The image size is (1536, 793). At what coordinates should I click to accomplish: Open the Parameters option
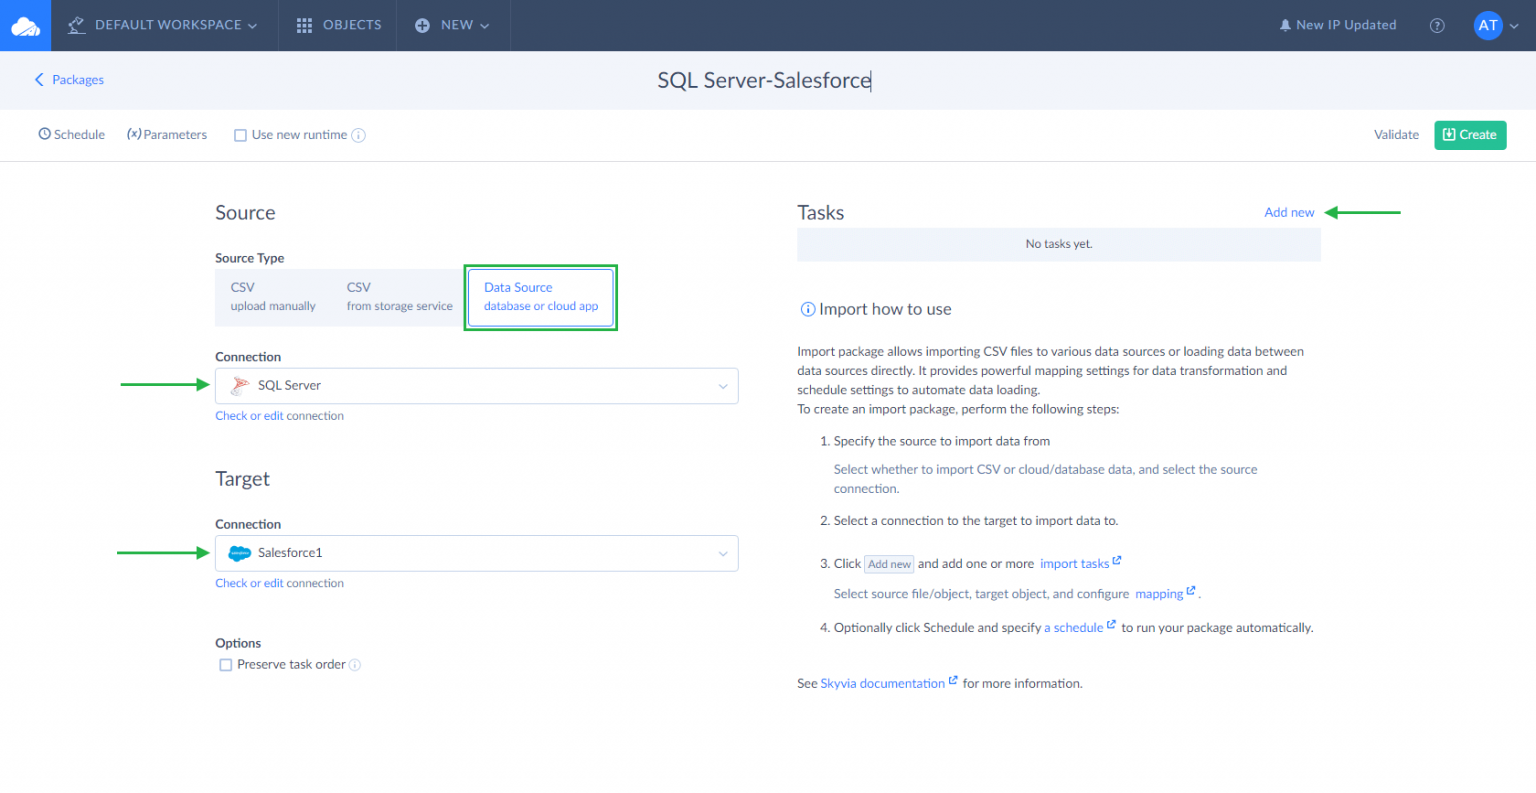tap(167, 135)
